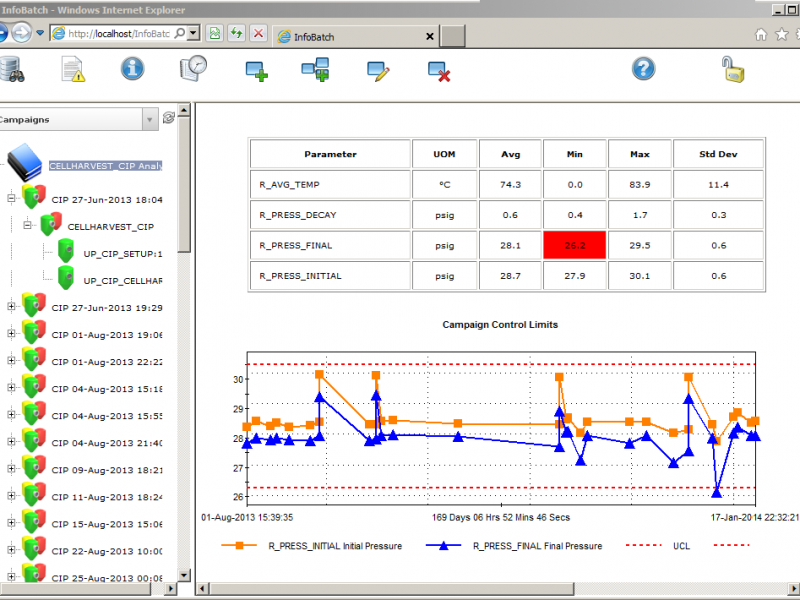Click the browser home icon
The image size is (800, 600).
(x=761, y=34)
